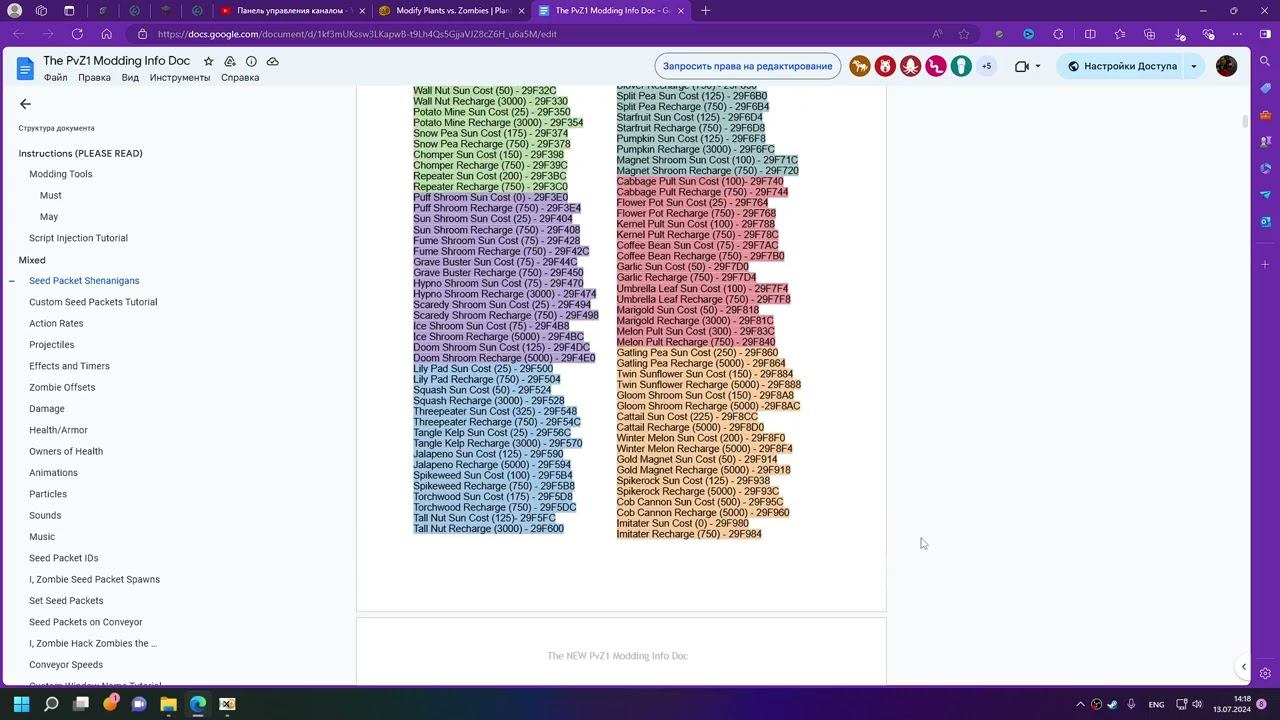This screenshot has height=720, width=1280.
Task: Open File Explorer from the taskbar
Action: click(x=168, y=704)
